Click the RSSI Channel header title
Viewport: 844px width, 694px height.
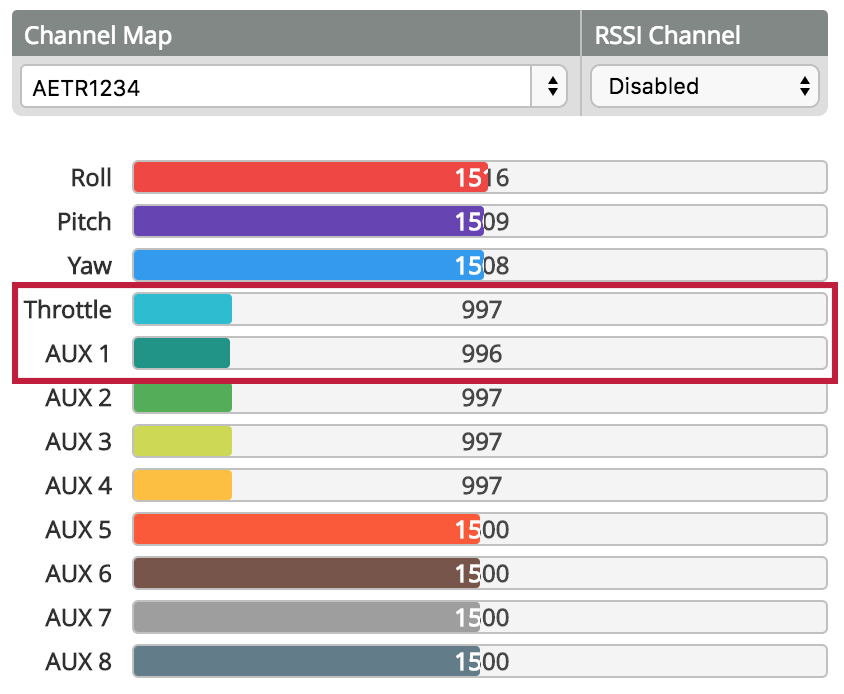point(668,36)
